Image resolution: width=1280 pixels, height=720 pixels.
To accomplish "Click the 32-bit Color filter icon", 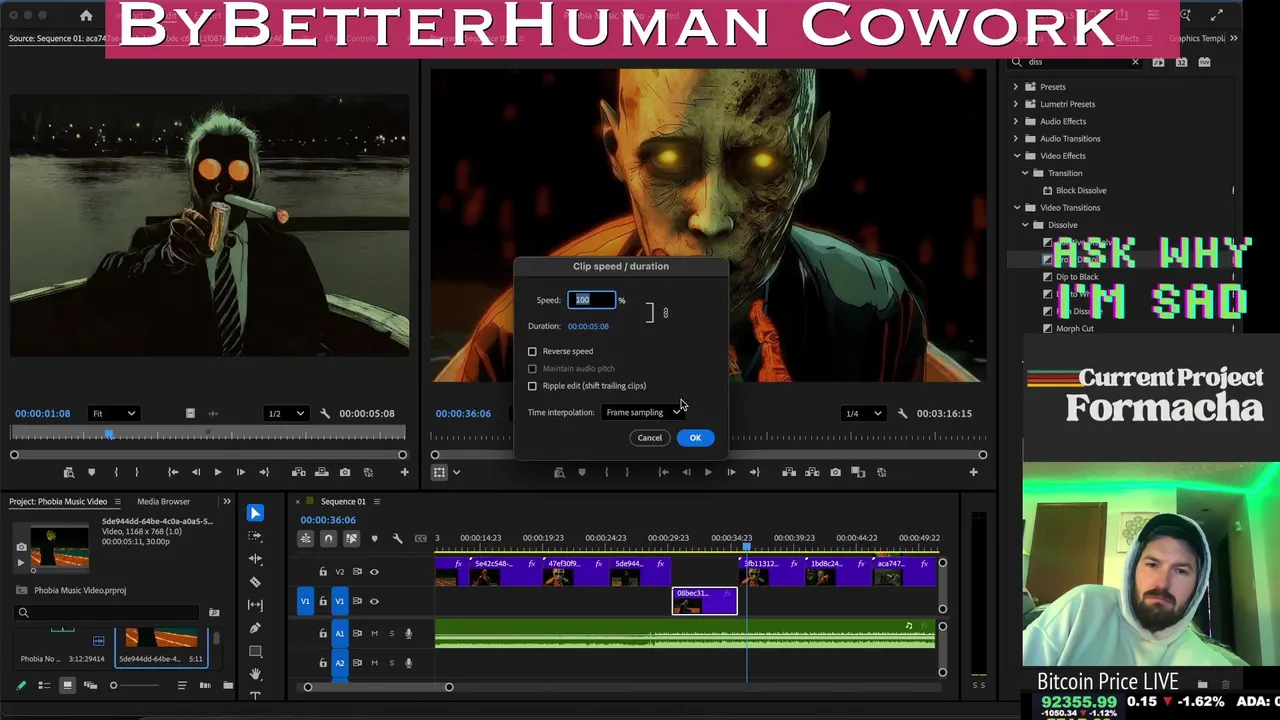I will pyautogui.click(x=1181, y=62).
